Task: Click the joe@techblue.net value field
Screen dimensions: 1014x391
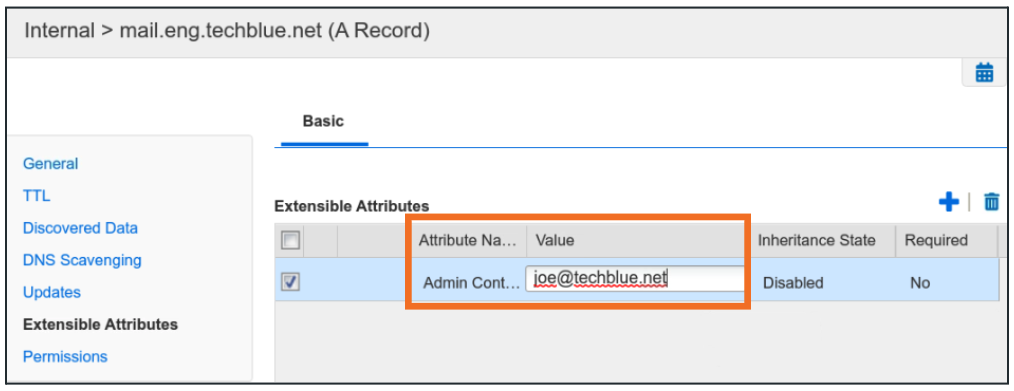Action: [x=635, y=279]
